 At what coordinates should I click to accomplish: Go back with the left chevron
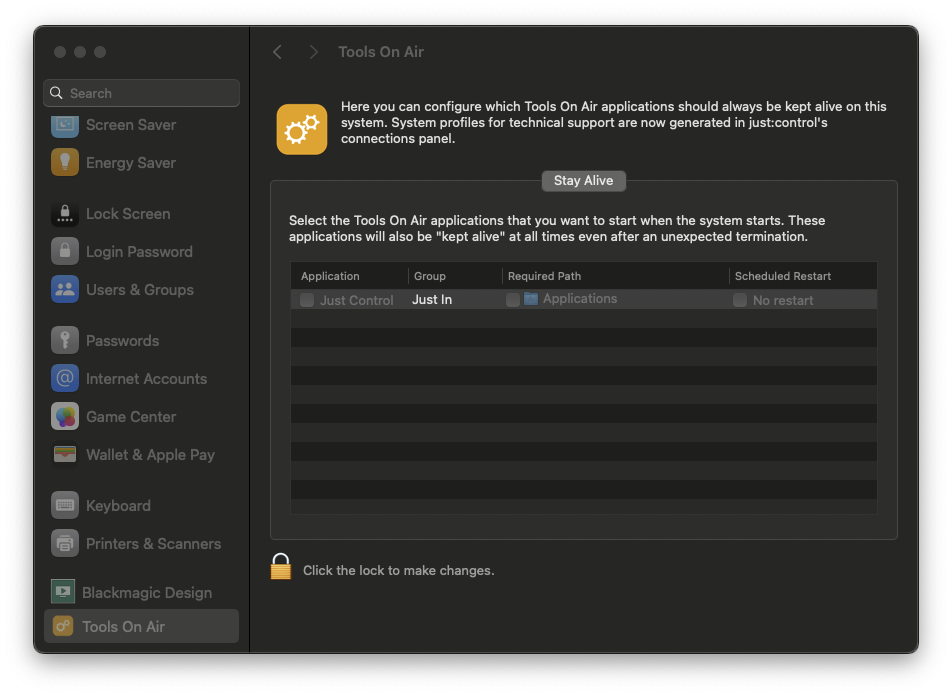pyautogui.click(x=277, y=52)
